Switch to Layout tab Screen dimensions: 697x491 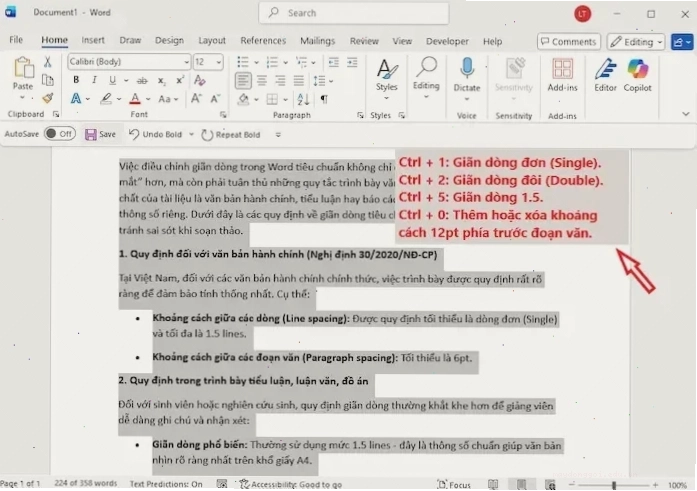212,40
